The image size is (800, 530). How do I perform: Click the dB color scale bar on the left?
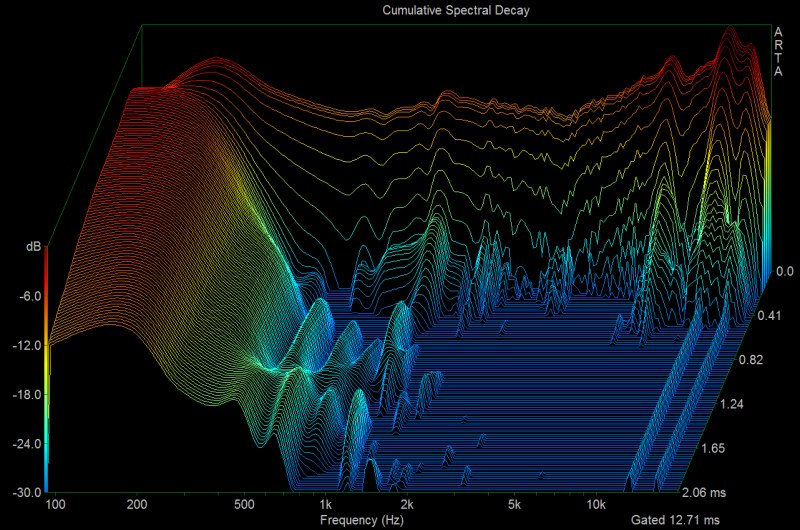pyautogui.click(x=46, y=369)
